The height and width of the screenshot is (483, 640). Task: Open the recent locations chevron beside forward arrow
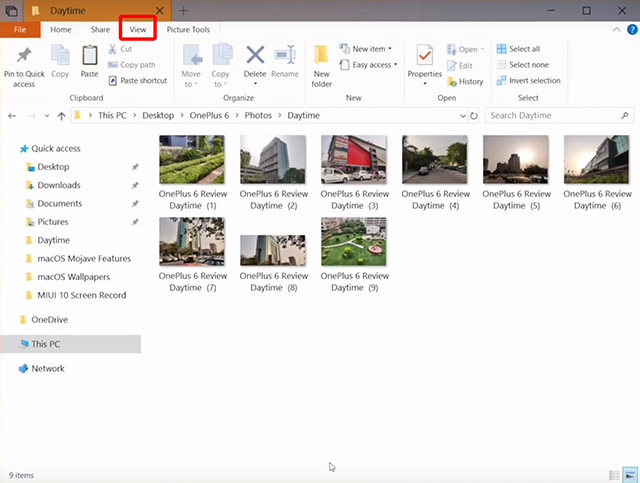click(x=47, y=116)
